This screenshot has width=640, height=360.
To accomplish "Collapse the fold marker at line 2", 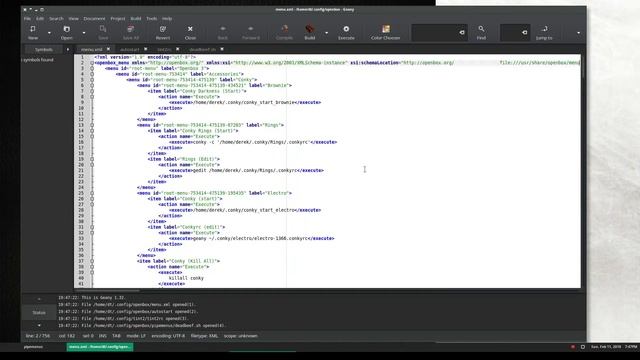I will [x=92, y=63].
